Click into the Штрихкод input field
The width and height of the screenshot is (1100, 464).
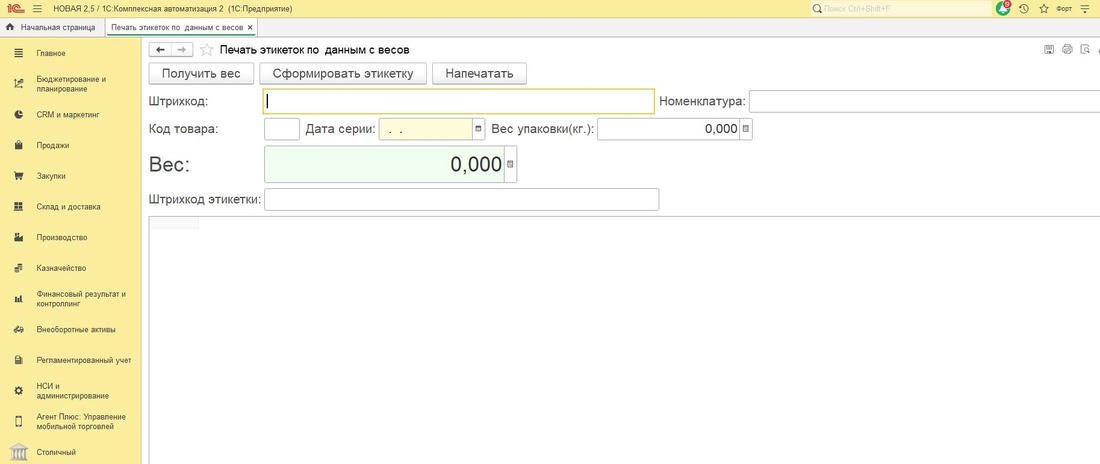[x=459, y=101]
